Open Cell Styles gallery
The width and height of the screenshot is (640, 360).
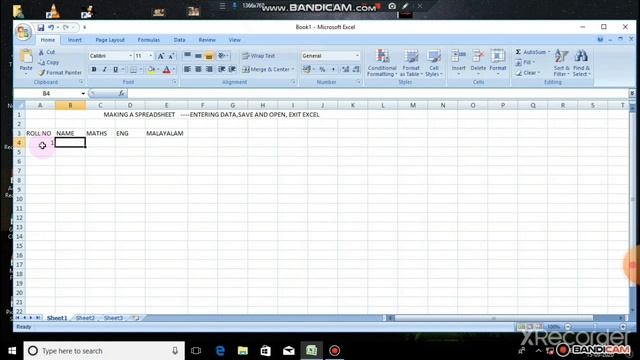433,63
